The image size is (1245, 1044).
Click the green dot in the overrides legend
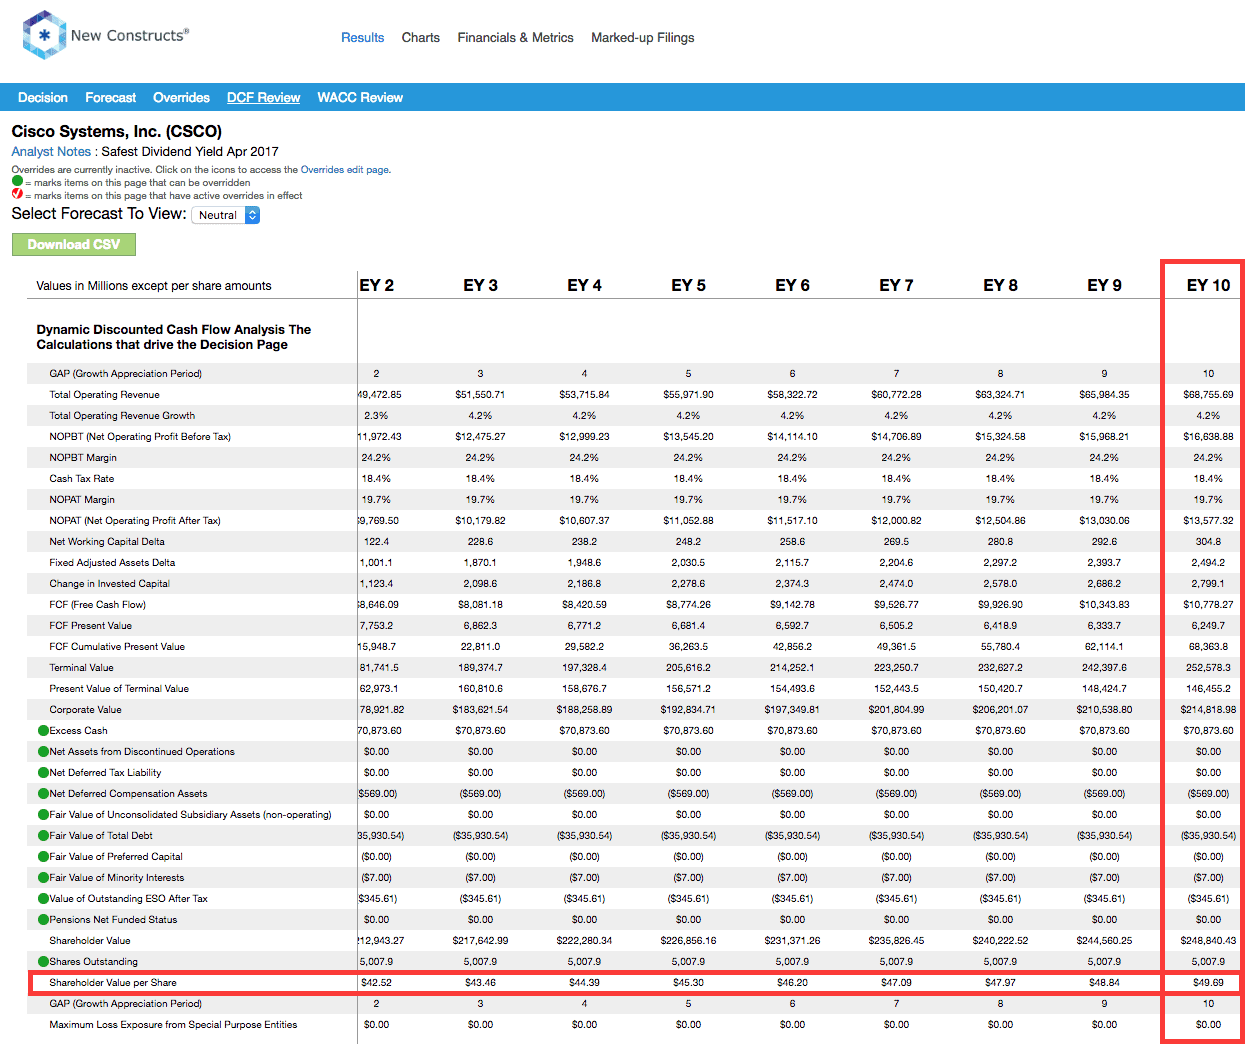coord(17,182)
